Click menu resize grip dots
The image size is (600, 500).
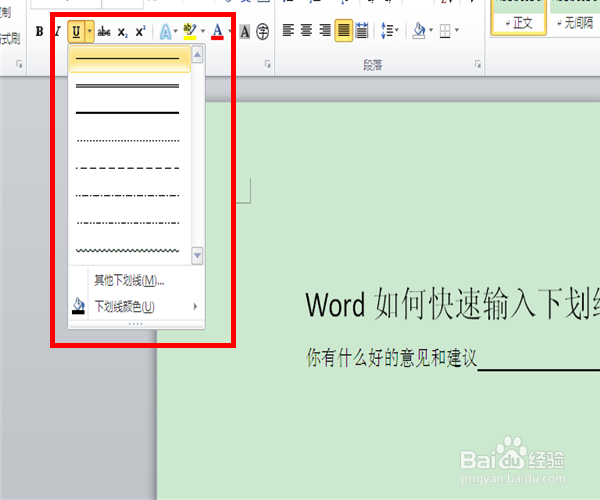[136, 324]
